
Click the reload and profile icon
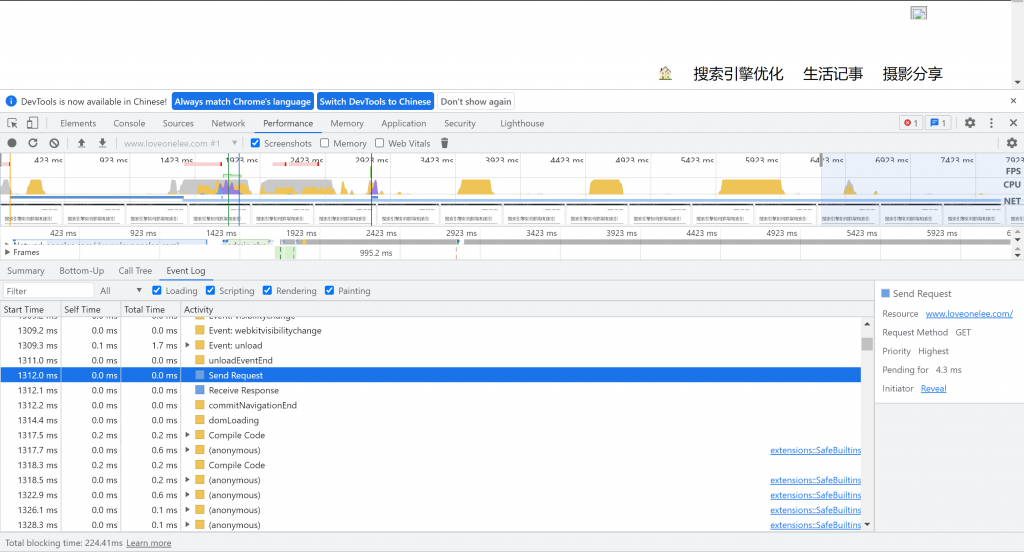(x=33, y=143)
